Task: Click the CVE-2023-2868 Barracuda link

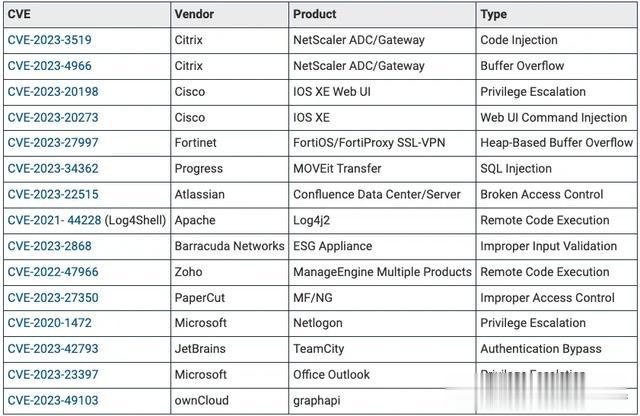Action: point(49,246)
